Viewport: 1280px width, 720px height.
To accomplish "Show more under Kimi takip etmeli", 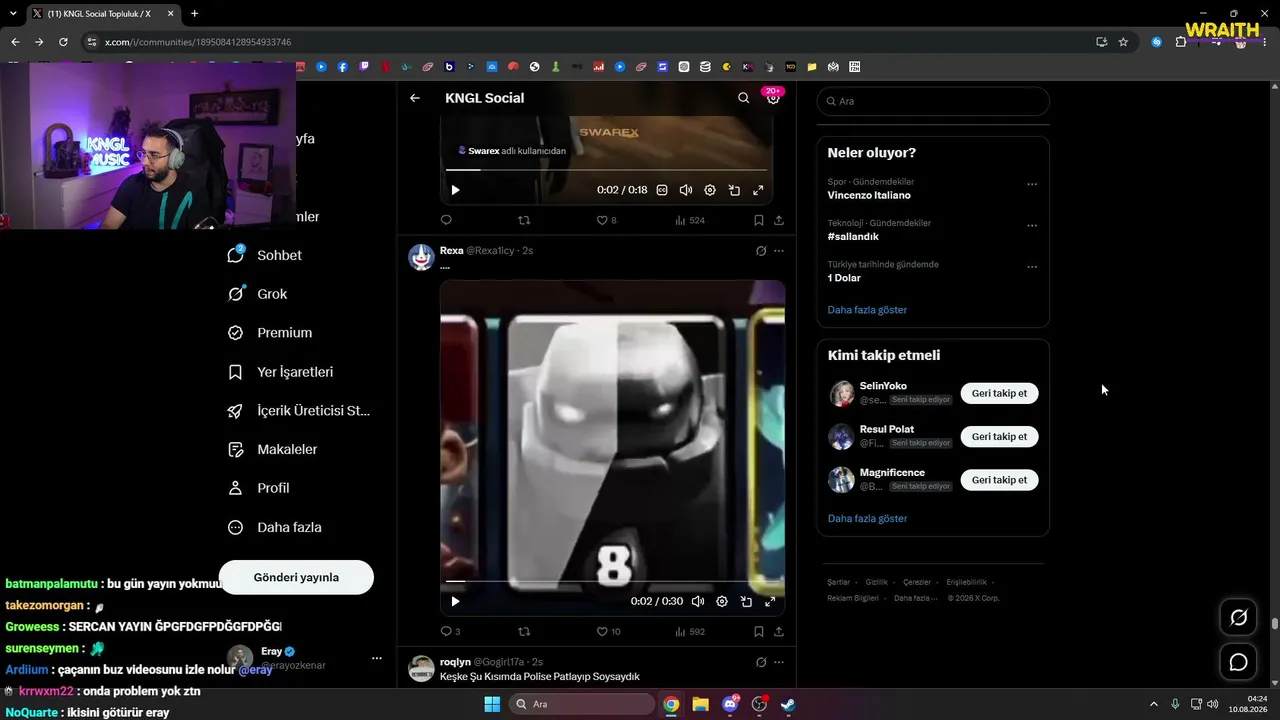I will point(867,519).
